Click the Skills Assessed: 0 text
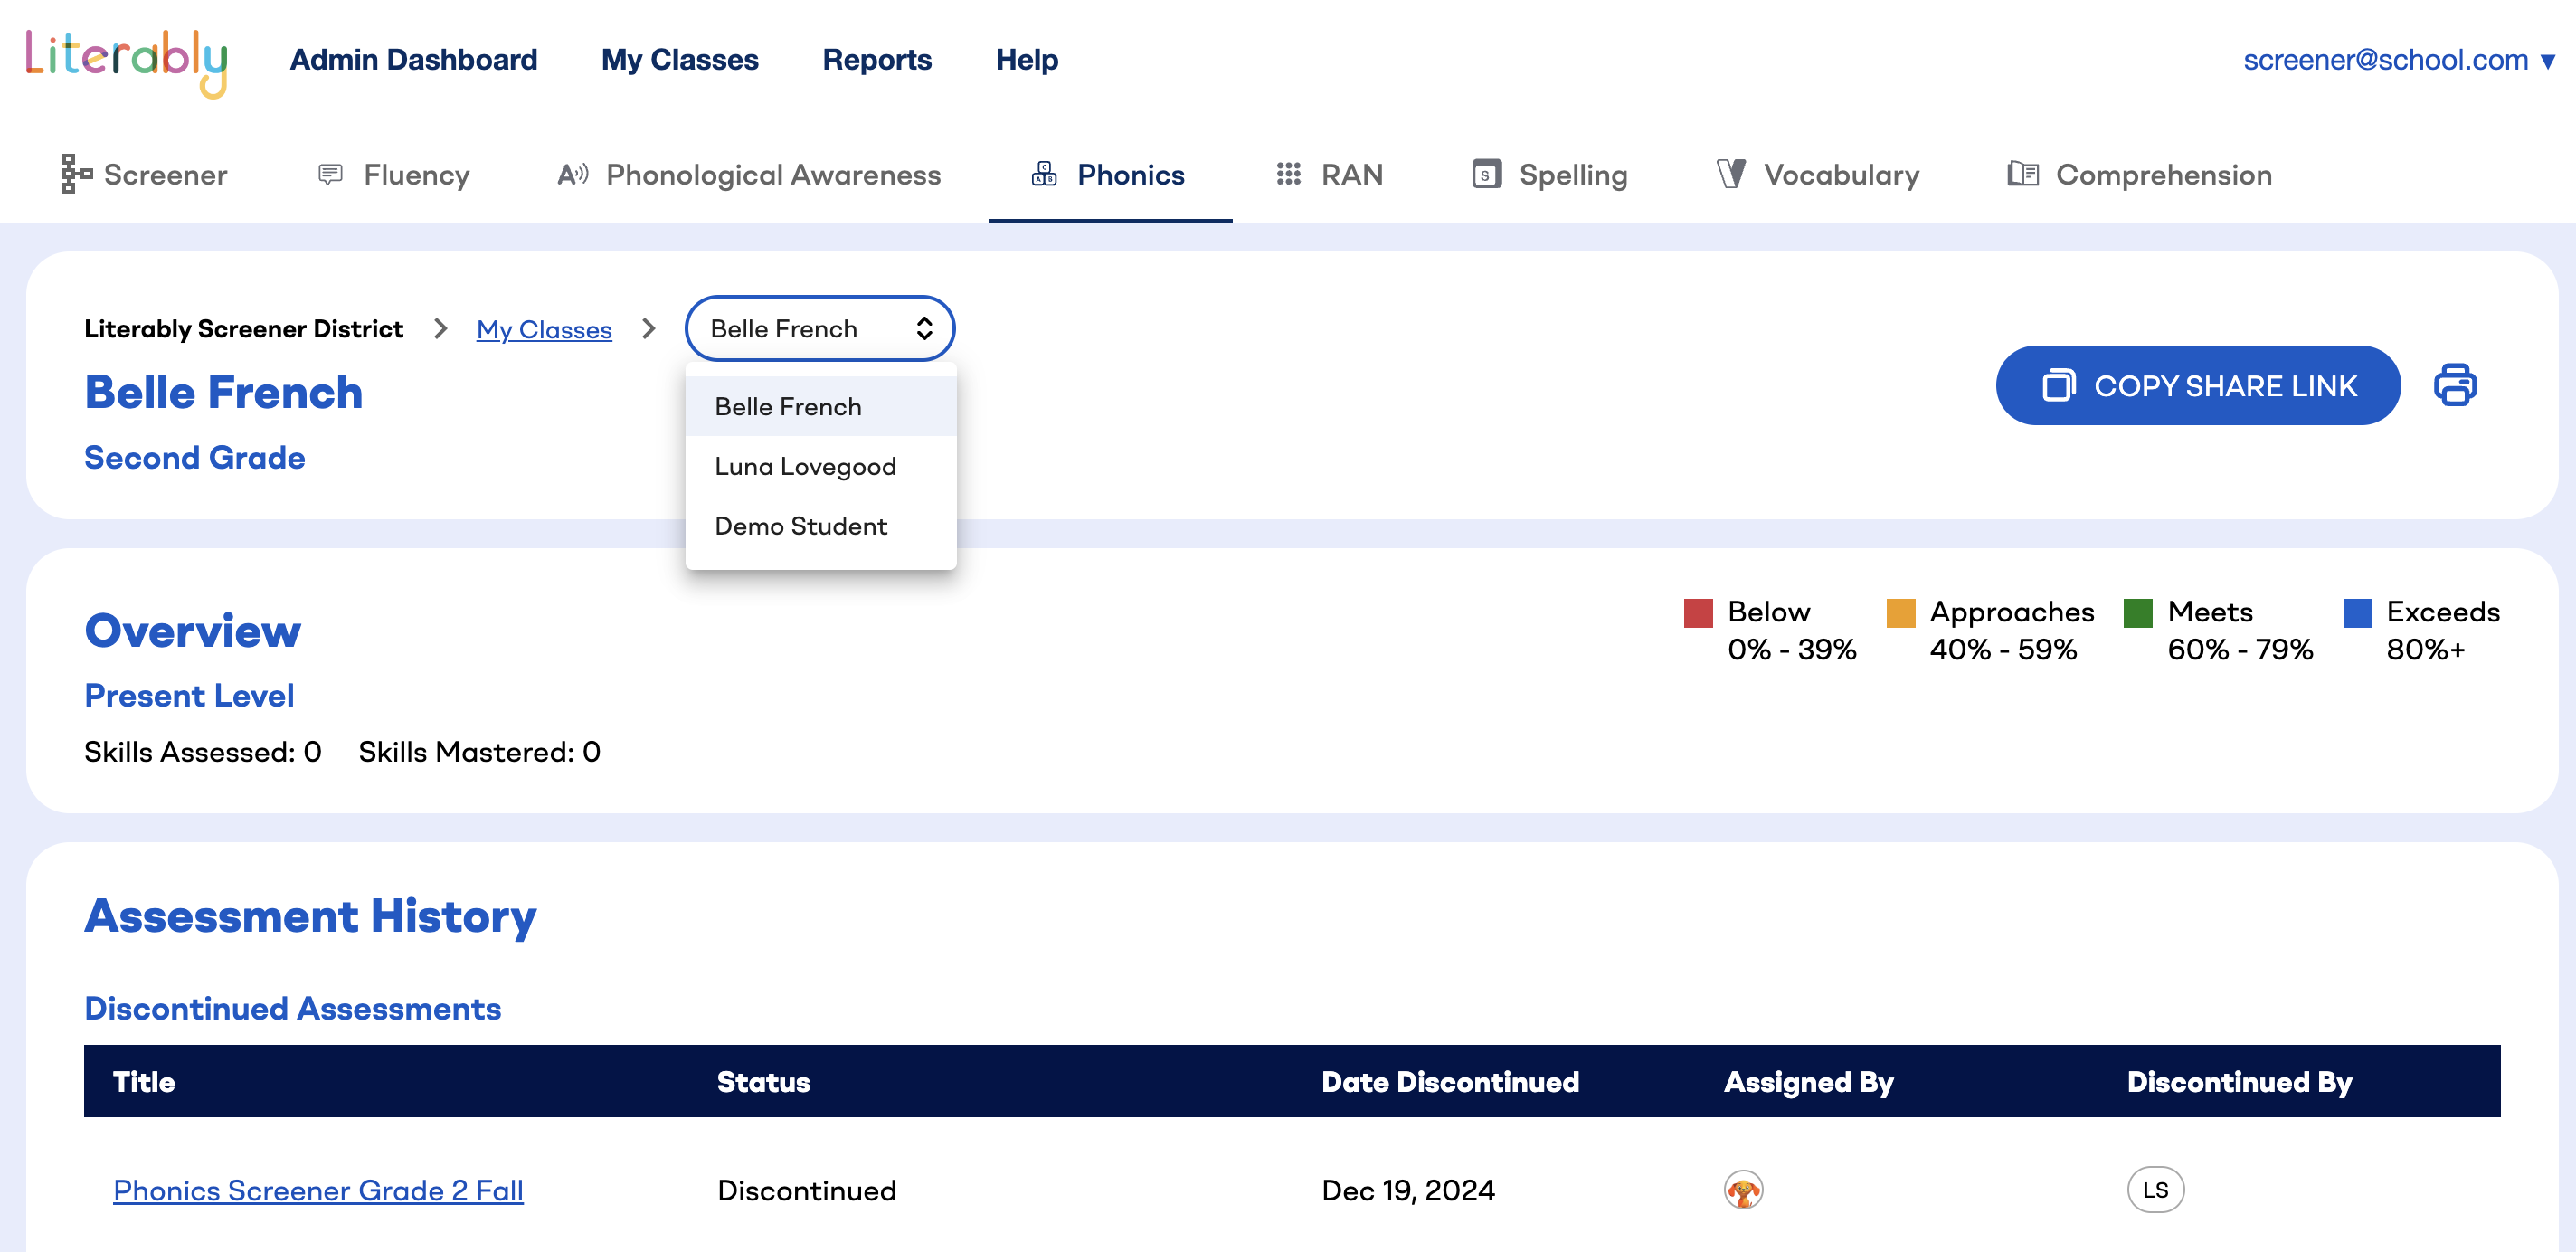2576x1252 pixels. (203, 752)
